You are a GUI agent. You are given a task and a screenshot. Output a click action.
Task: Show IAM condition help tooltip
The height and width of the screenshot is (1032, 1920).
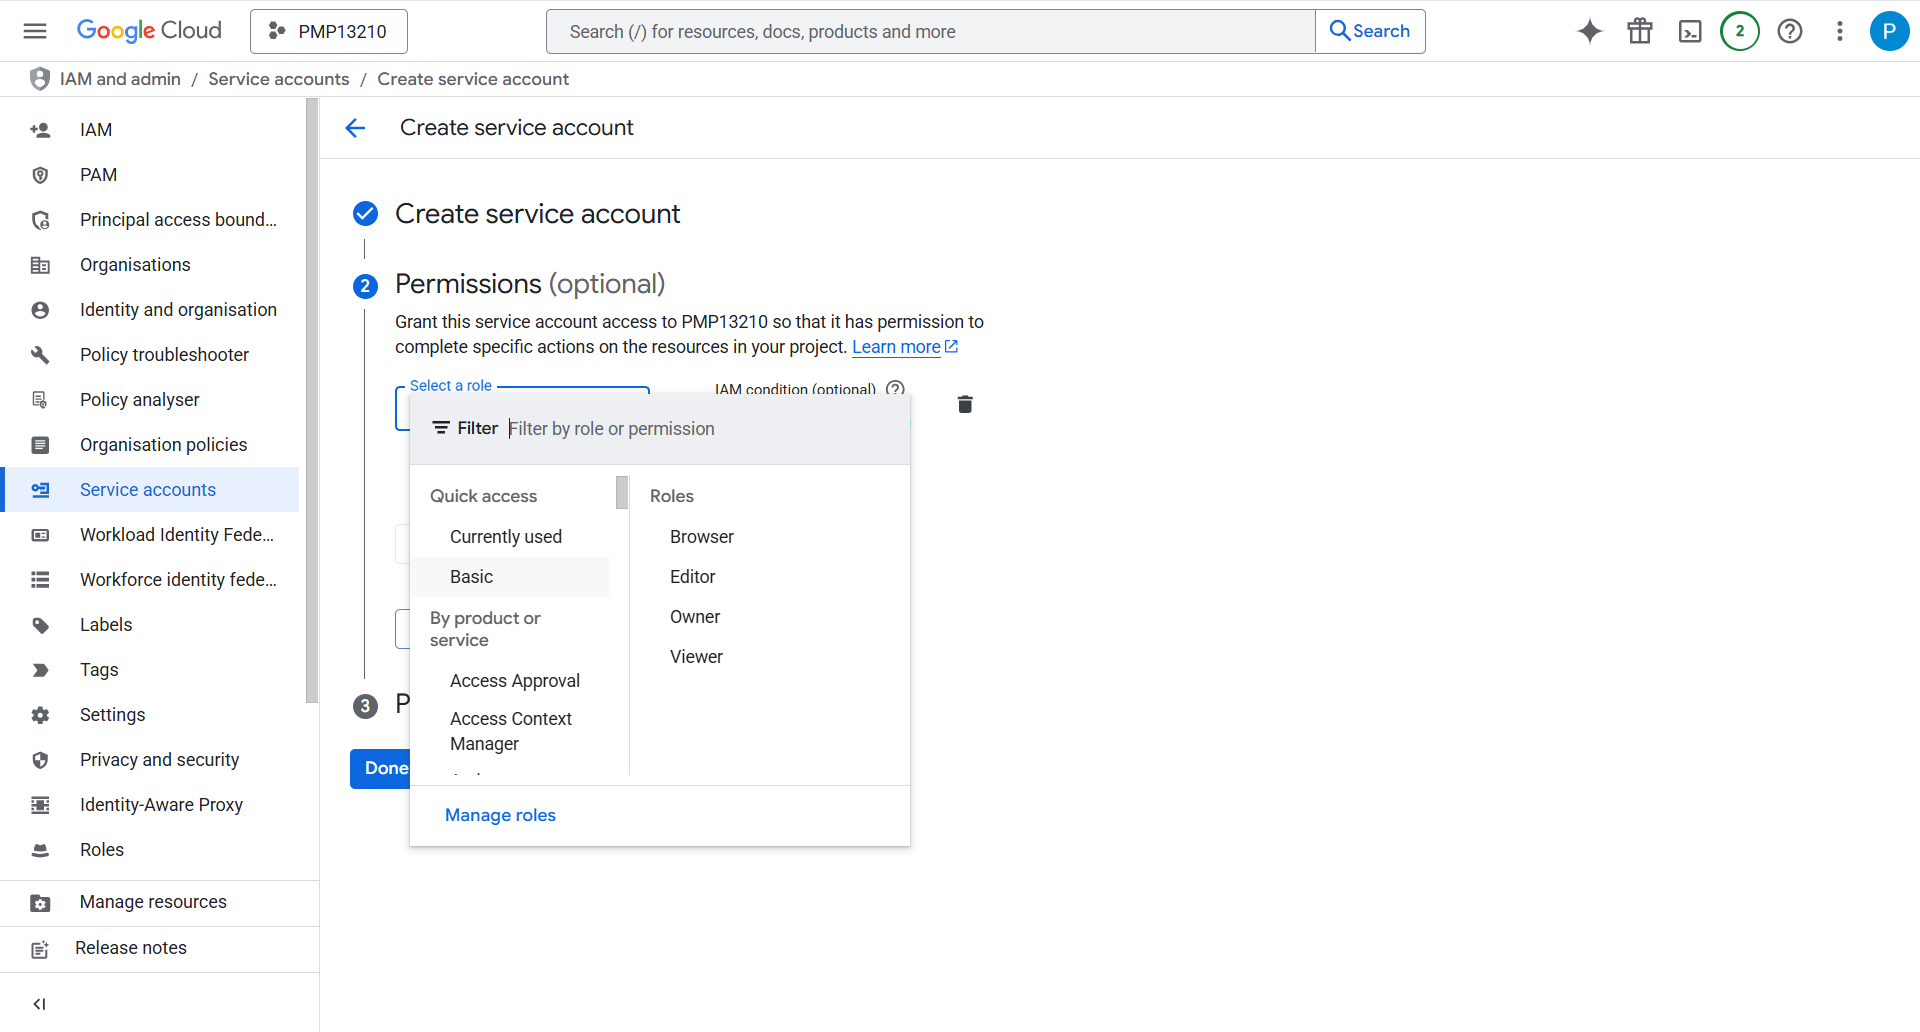coord(895,388)
